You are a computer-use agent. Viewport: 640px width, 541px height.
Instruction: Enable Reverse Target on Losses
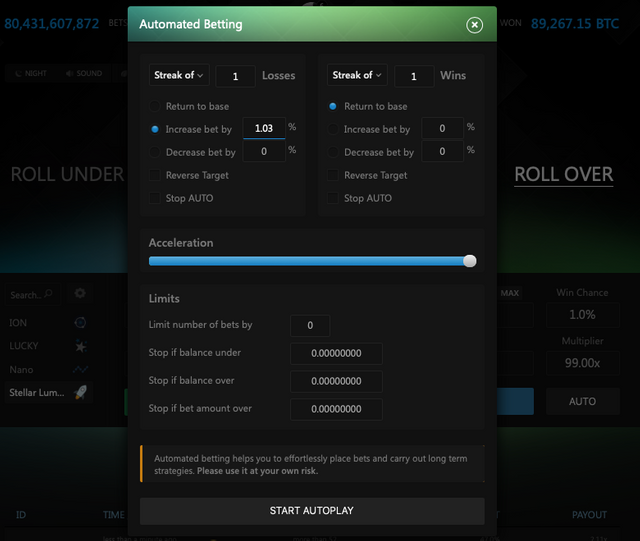(x=155, y=175)
